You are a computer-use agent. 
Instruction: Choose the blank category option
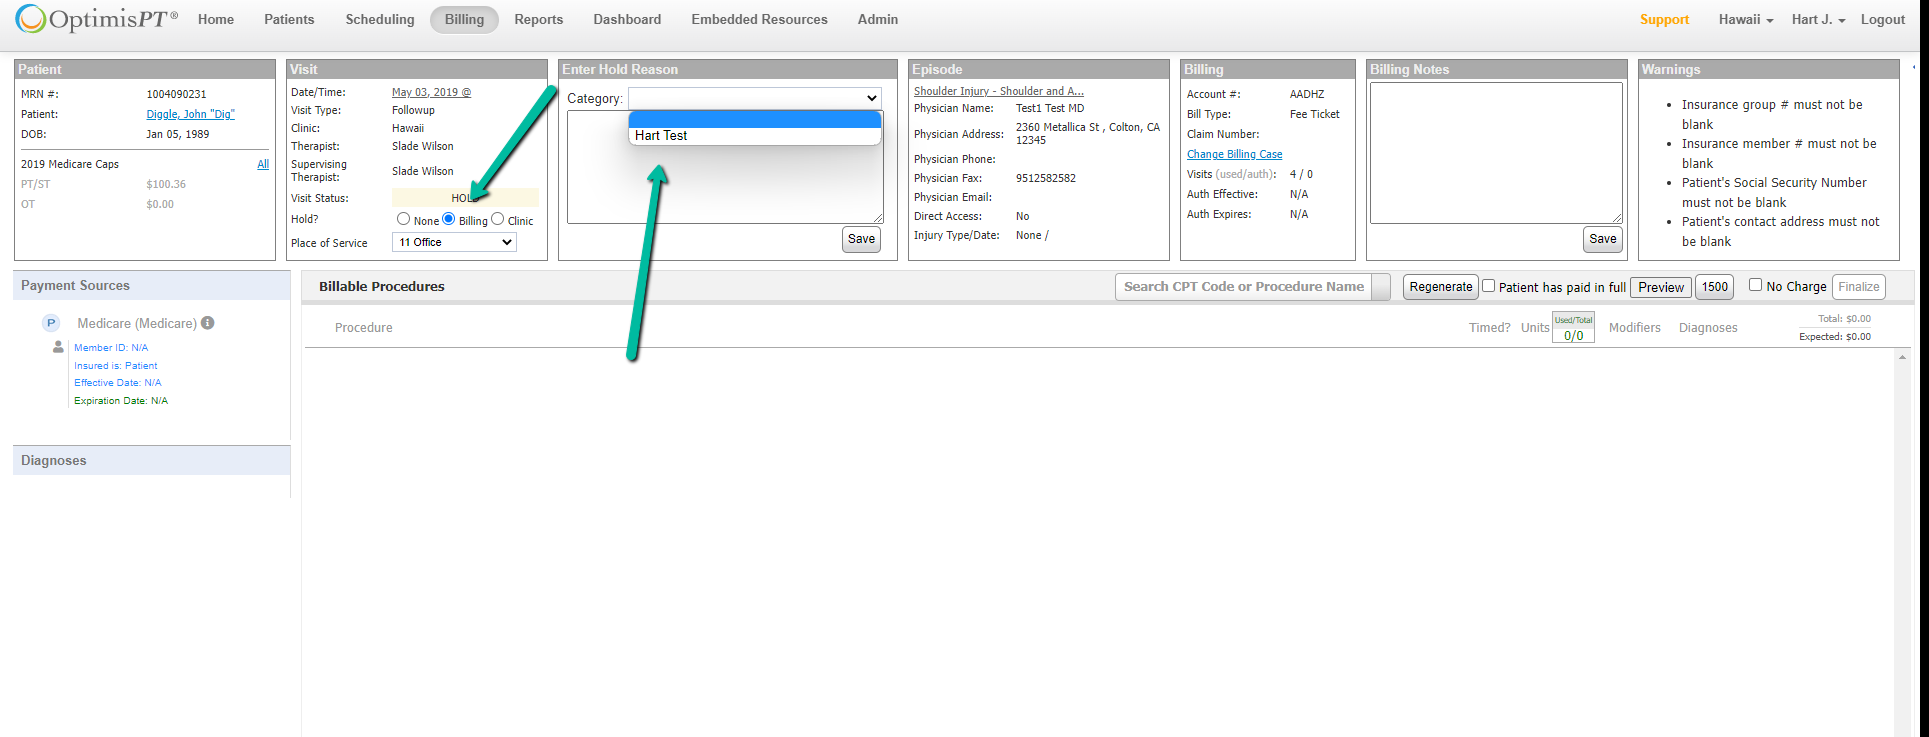(x=755, y=119)
